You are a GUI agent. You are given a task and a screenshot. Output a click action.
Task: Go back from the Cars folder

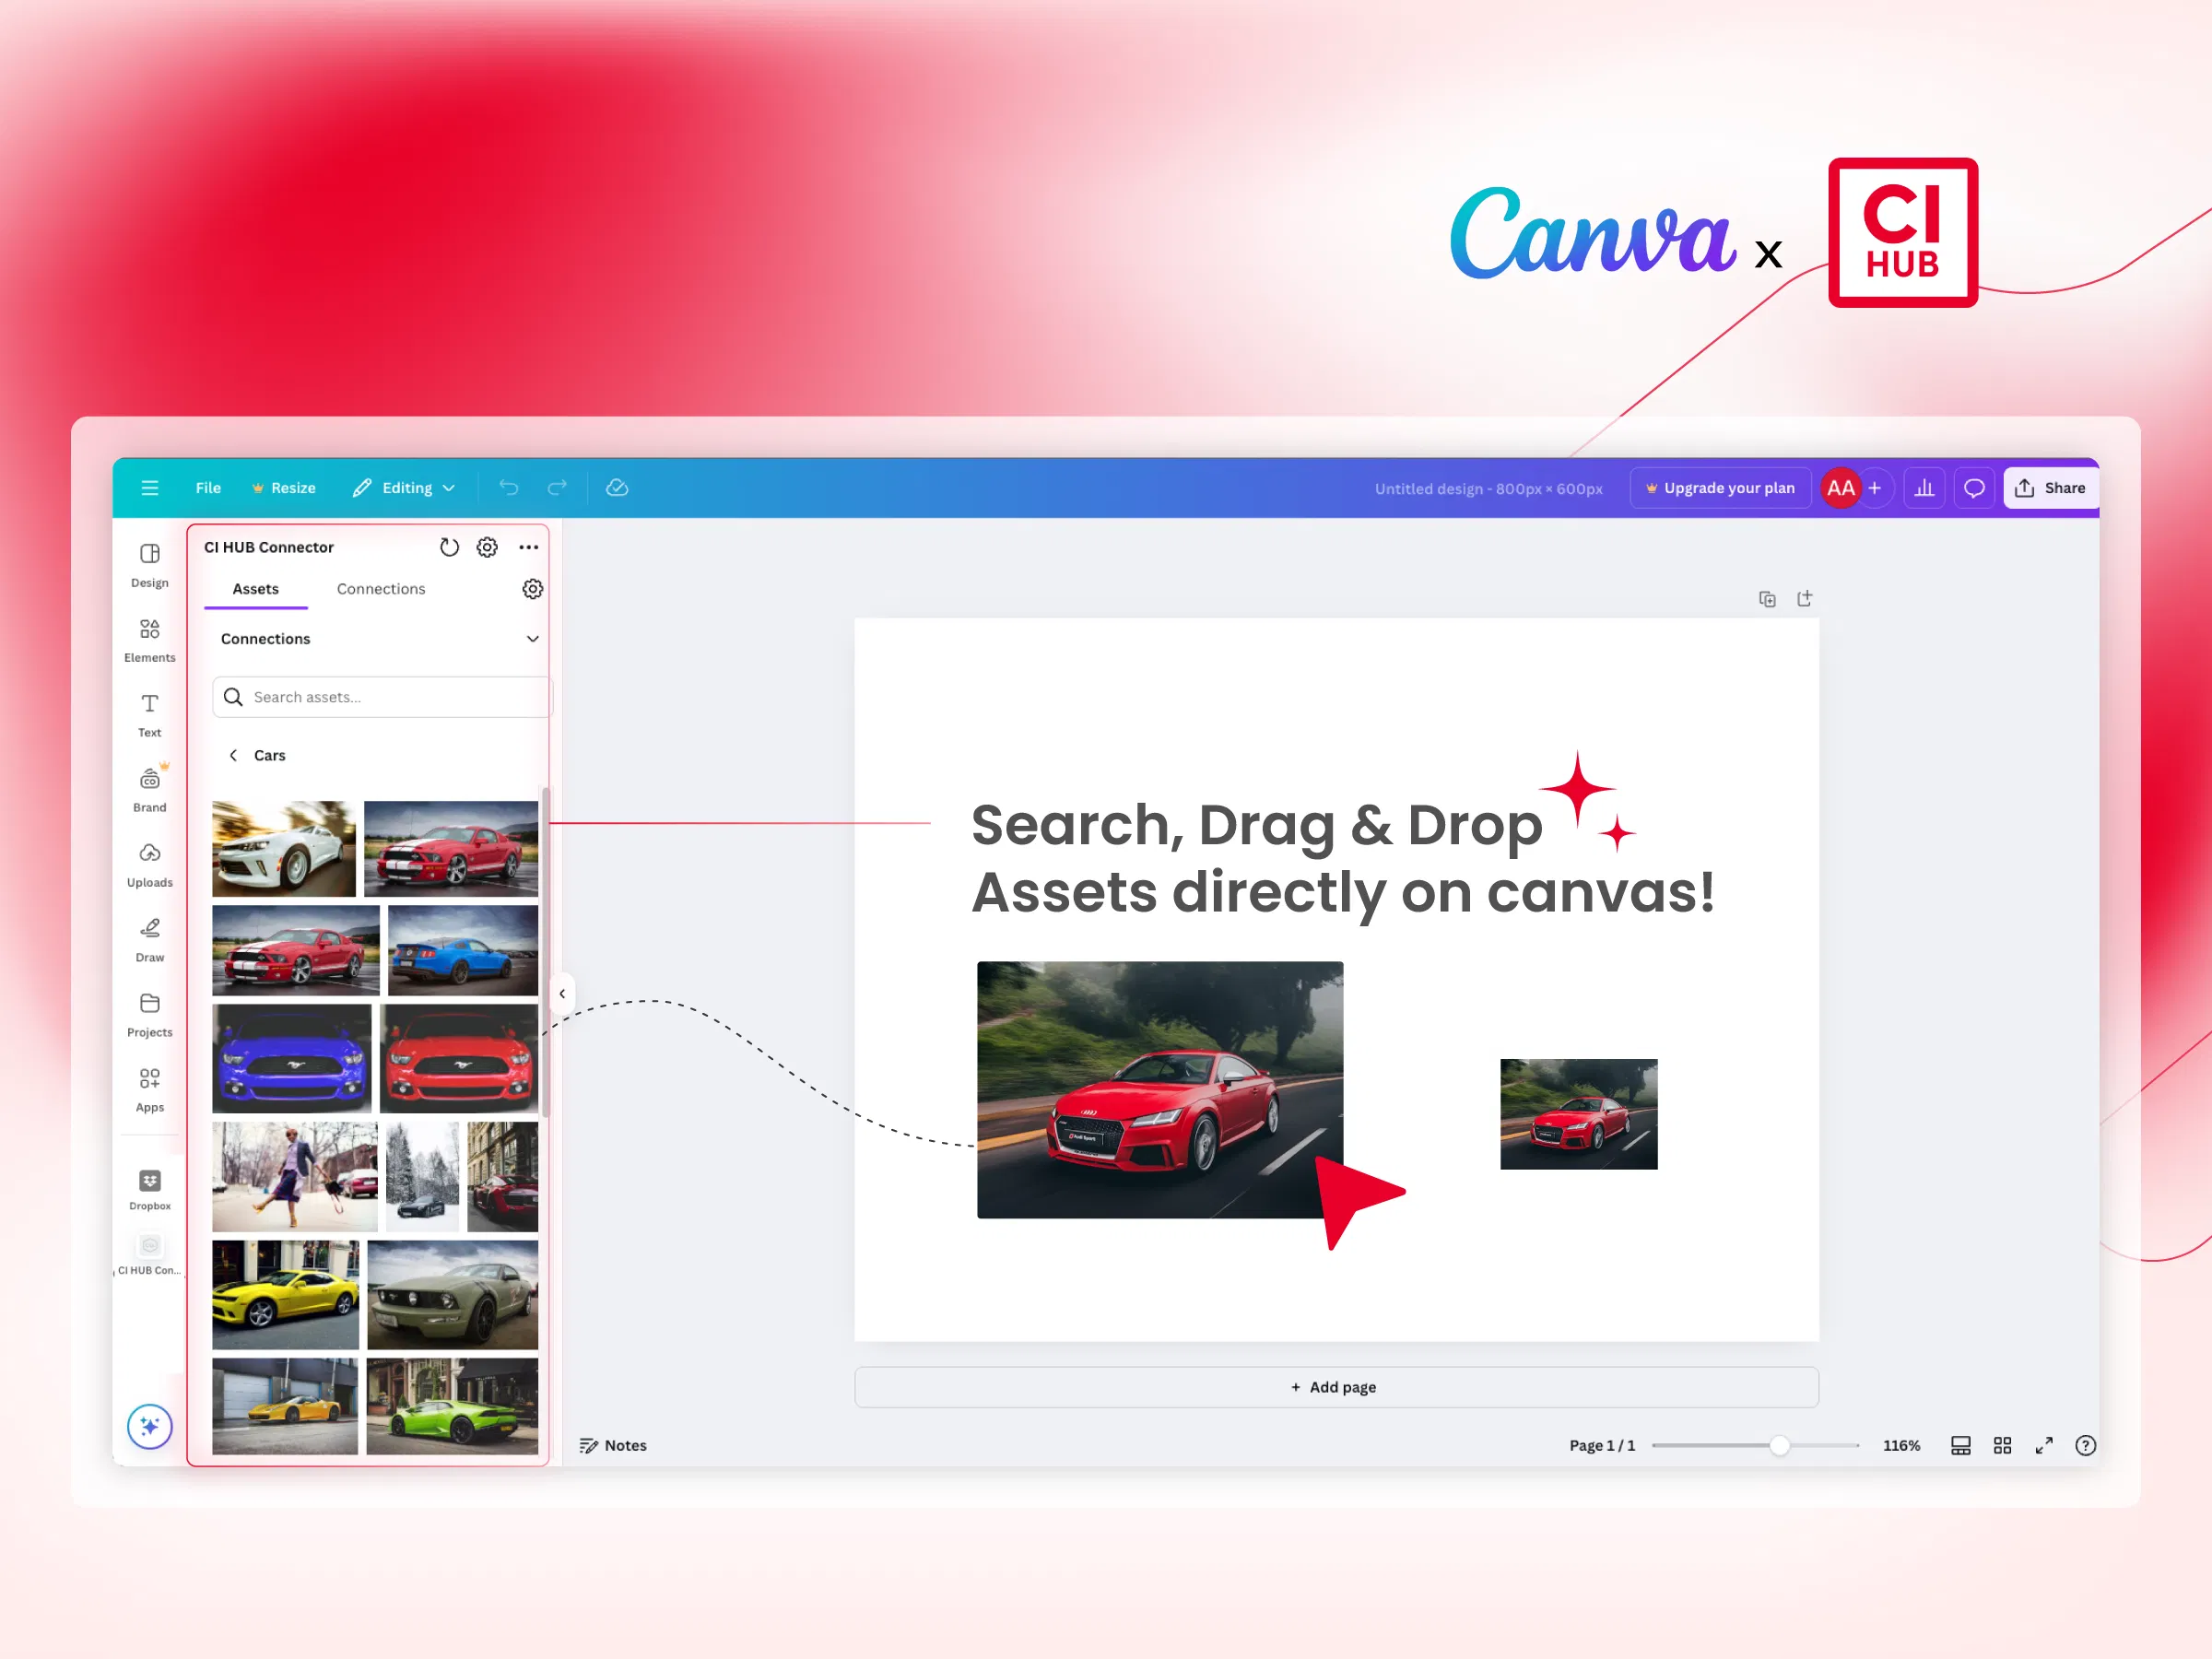[233, 755]
